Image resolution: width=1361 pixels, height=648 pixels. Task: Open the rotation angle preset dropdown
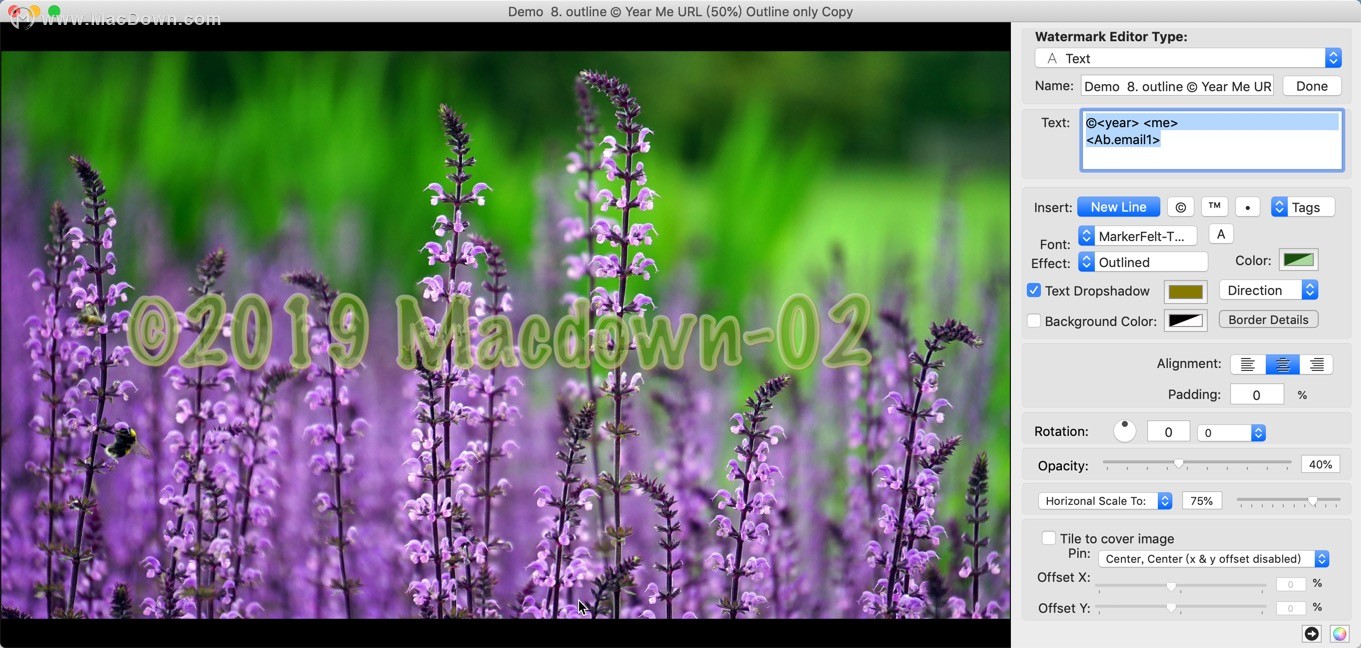tap(1231, 432)
